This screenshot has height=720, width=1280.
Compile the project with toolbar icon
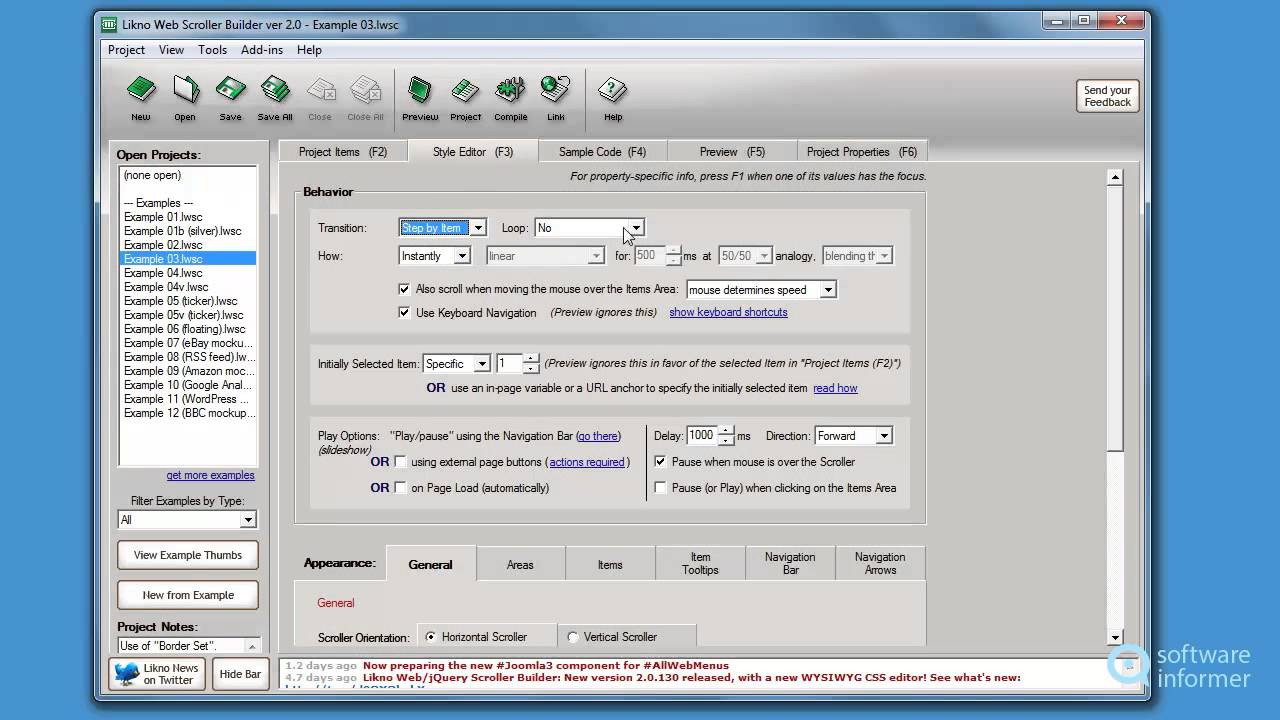[510, 98]
